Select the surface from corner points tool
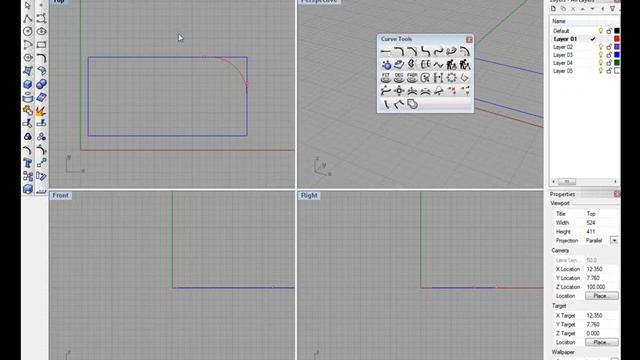The height and width of the screenshot is (360, 640). coord(28,71)
